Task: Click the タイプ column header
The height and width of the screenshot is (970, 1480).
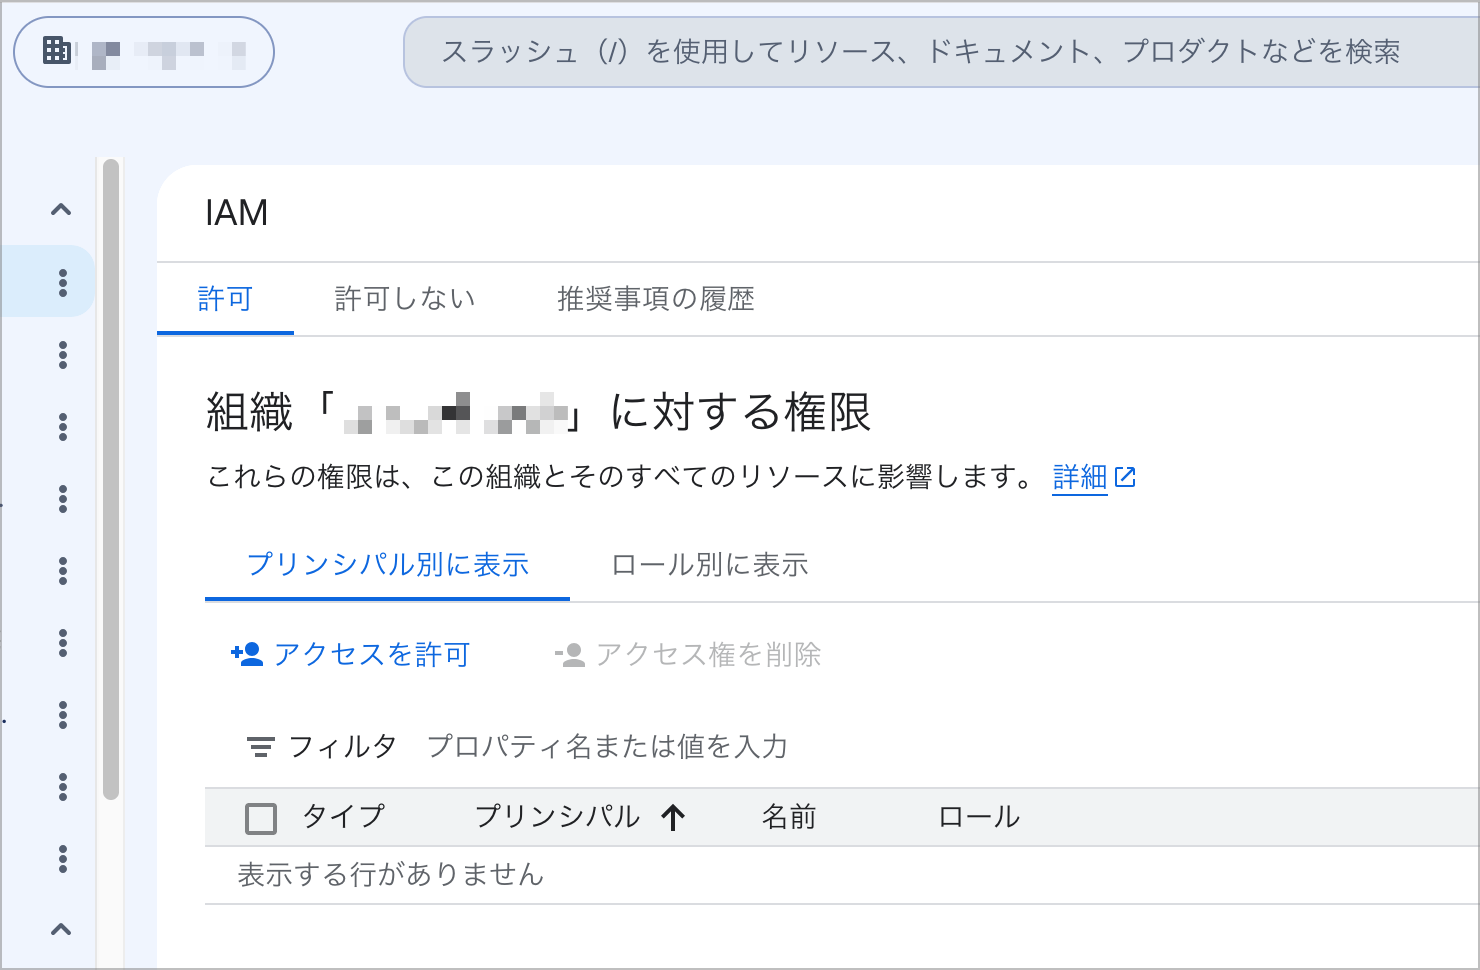Action: click(343, 817)
